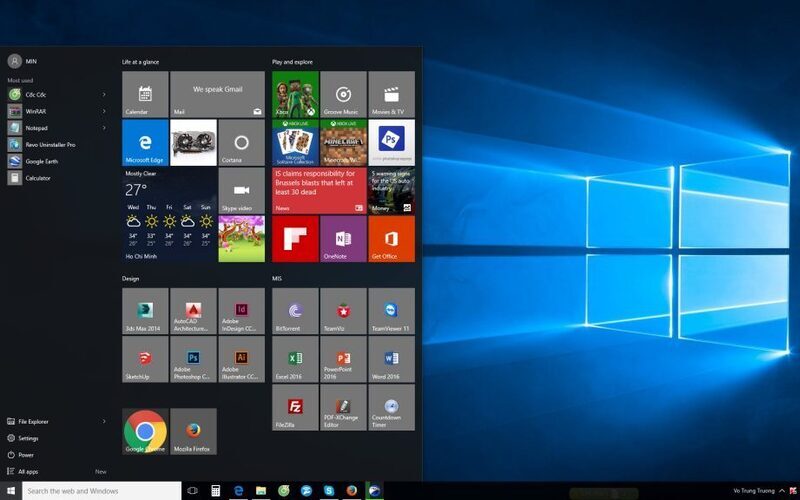Open the Cortana tile
This screenshot has width=800, height=500.
click(x=241, y=142)
